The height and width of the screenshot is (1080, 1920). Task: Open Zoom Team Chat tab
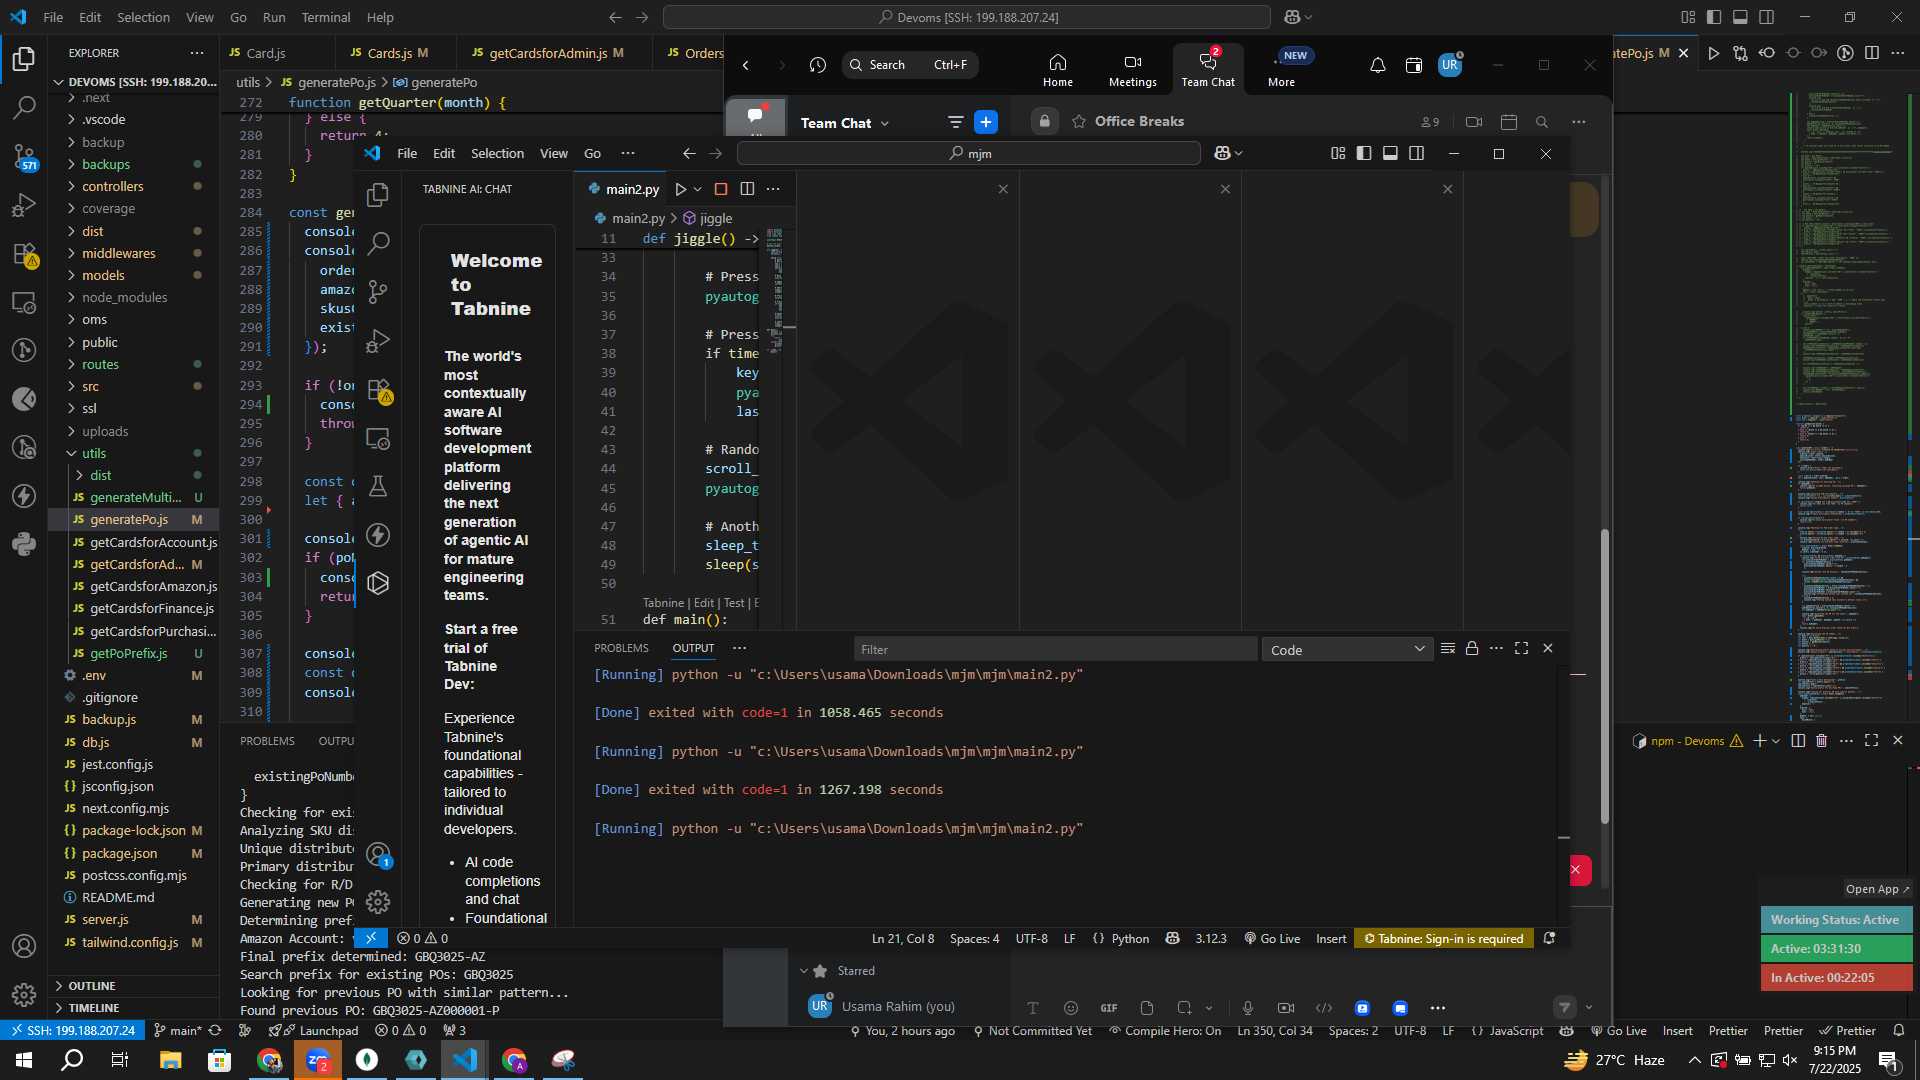pos(1208,68)
